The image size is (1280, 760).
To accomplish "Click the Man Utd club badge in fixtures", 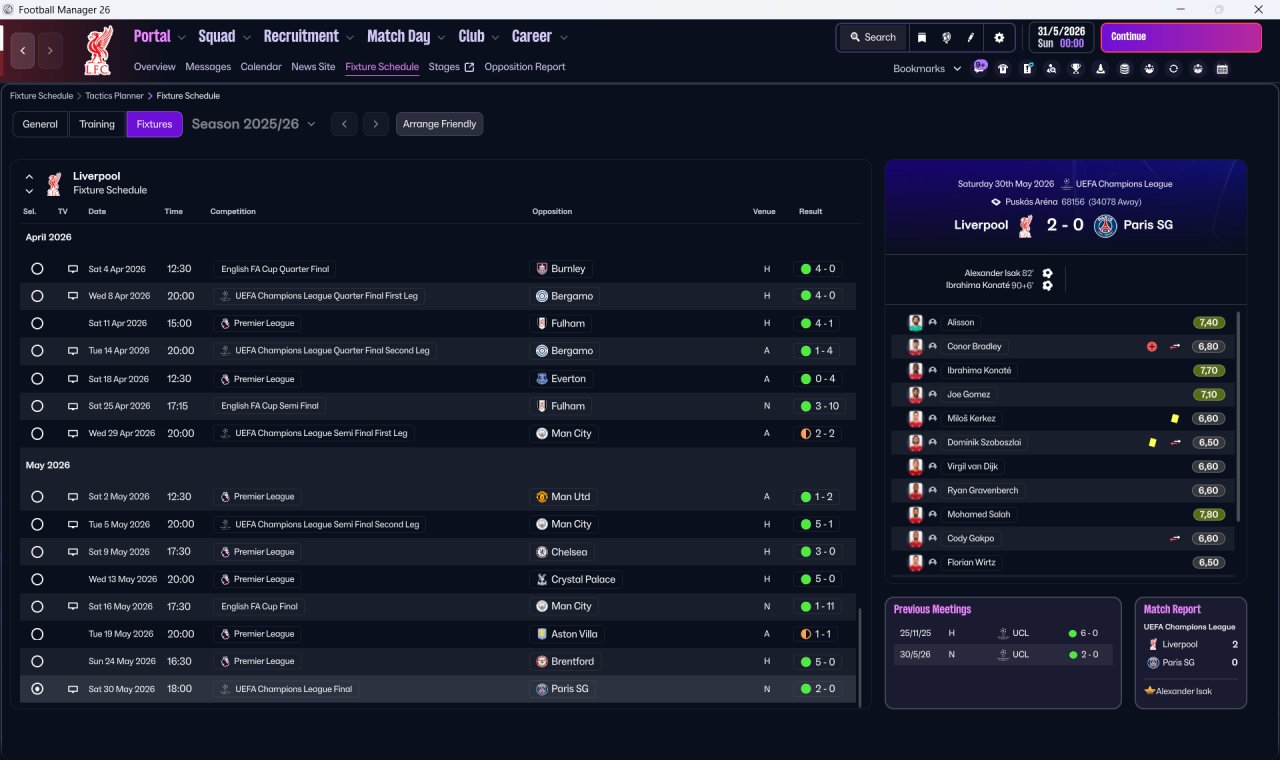I will tap(542, 497).
